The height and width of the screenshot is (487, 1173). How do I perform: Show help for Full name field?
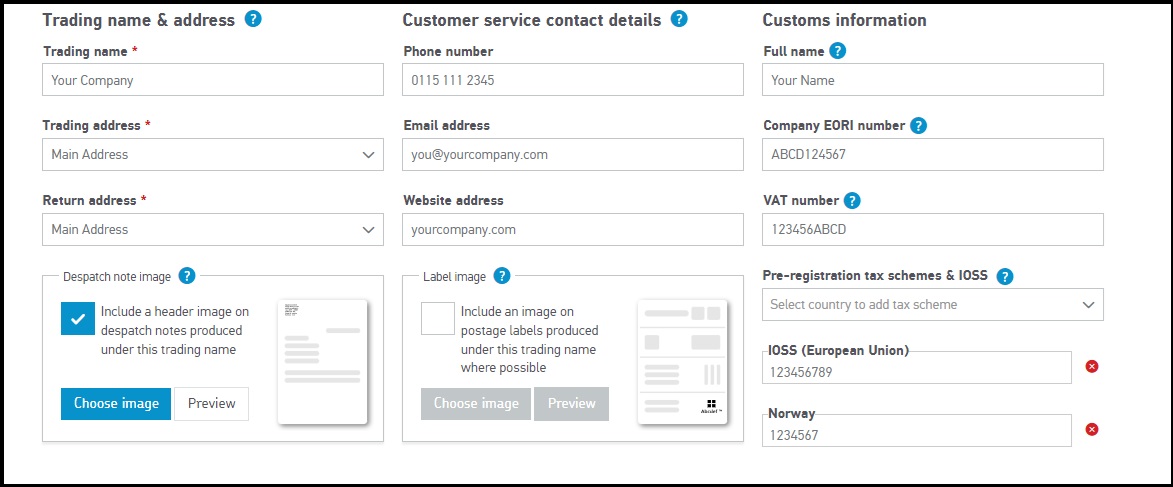[838, 51]
